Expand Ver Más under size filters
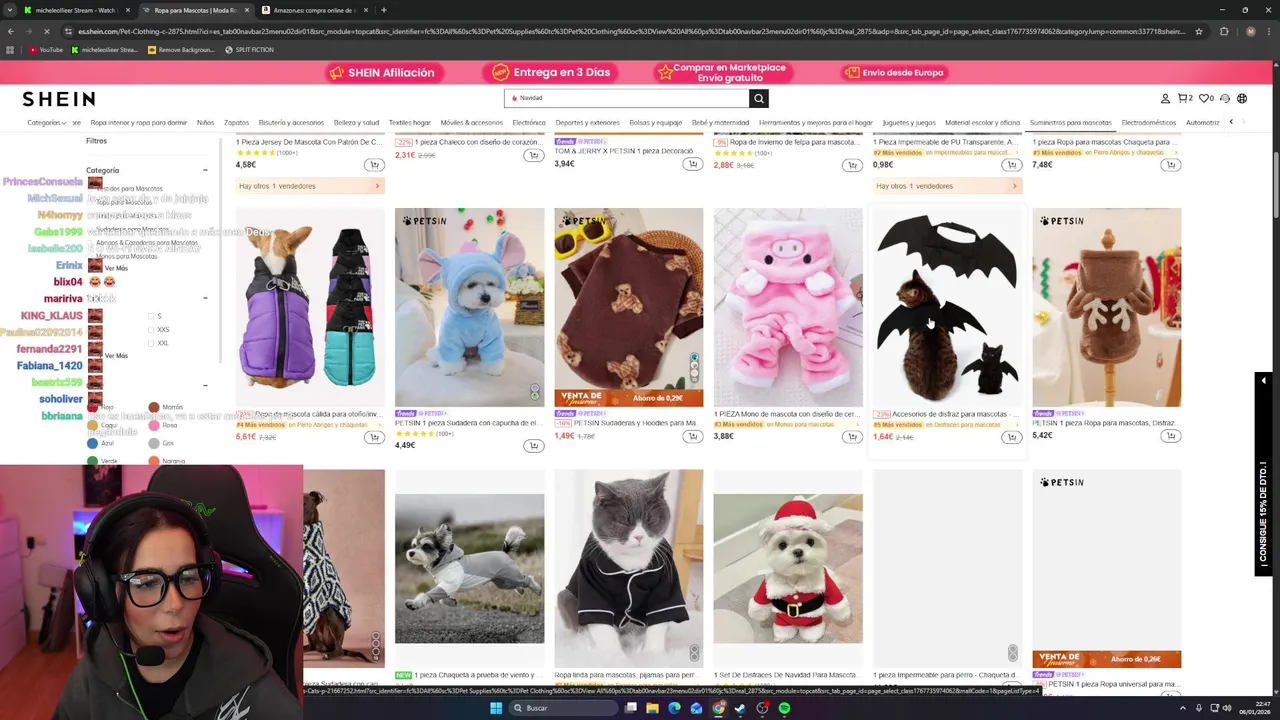 pyautogui.click(x=116, y=355)
